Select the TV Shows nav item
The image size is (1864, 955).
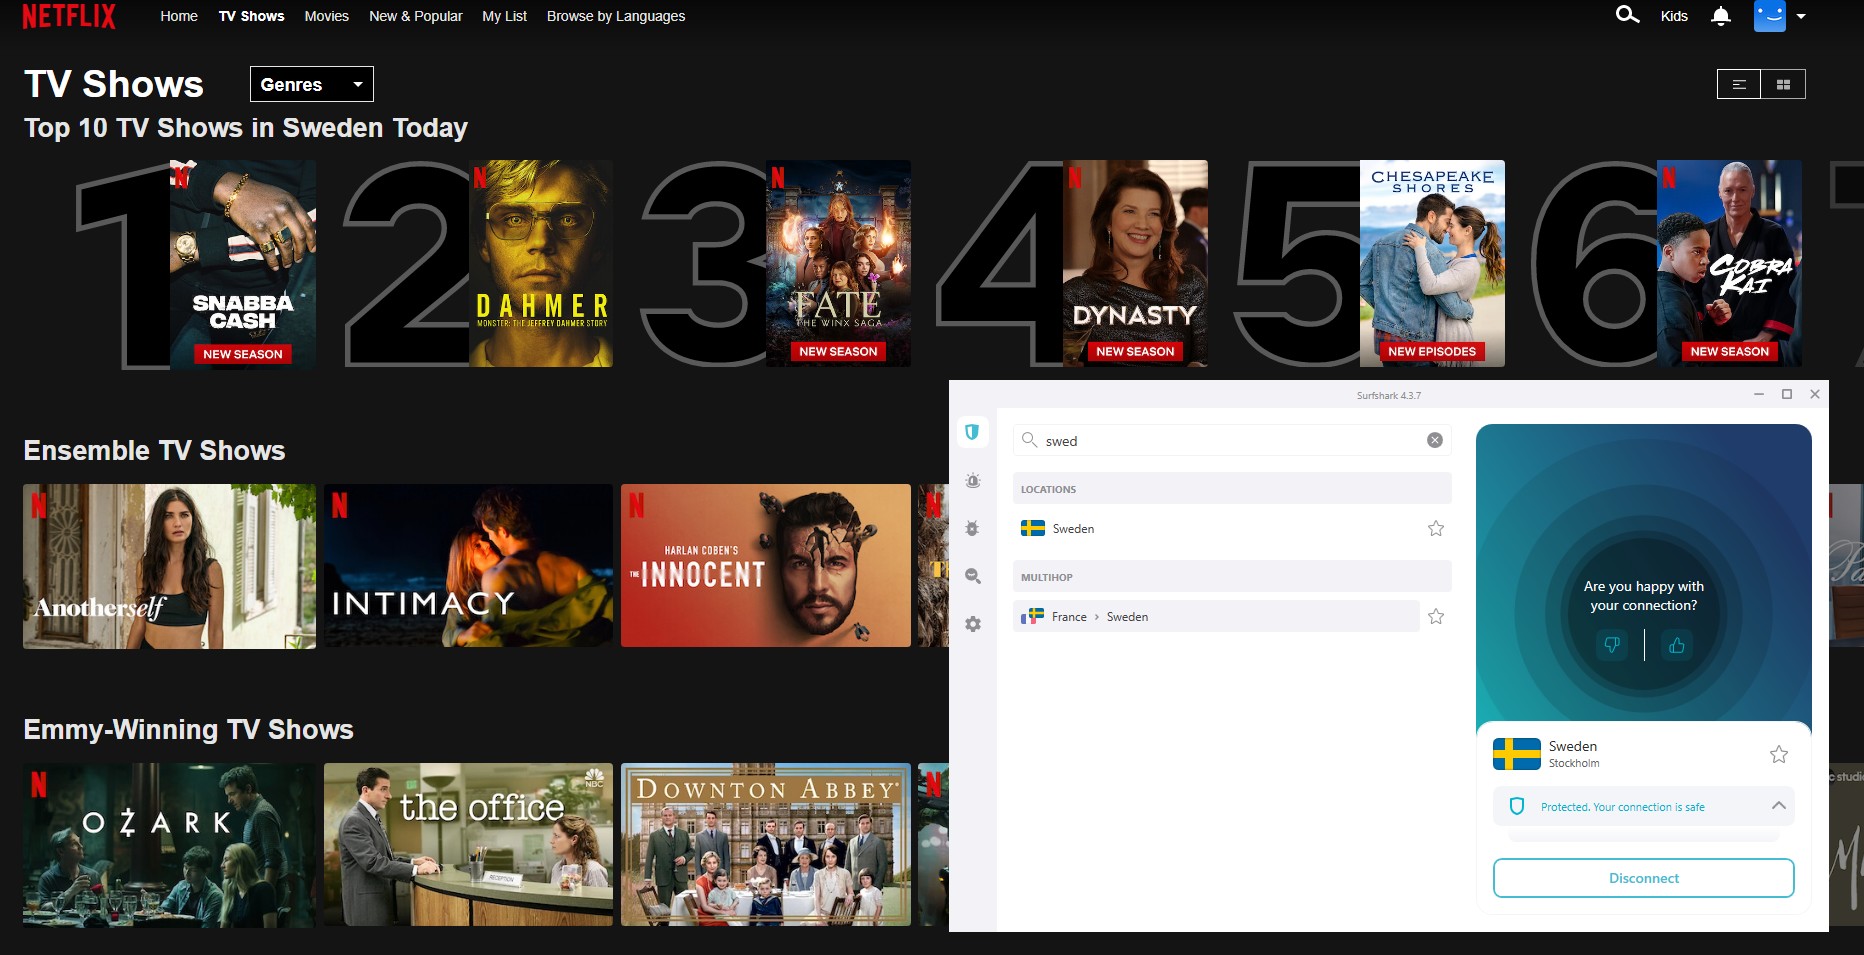pos(252,16)
